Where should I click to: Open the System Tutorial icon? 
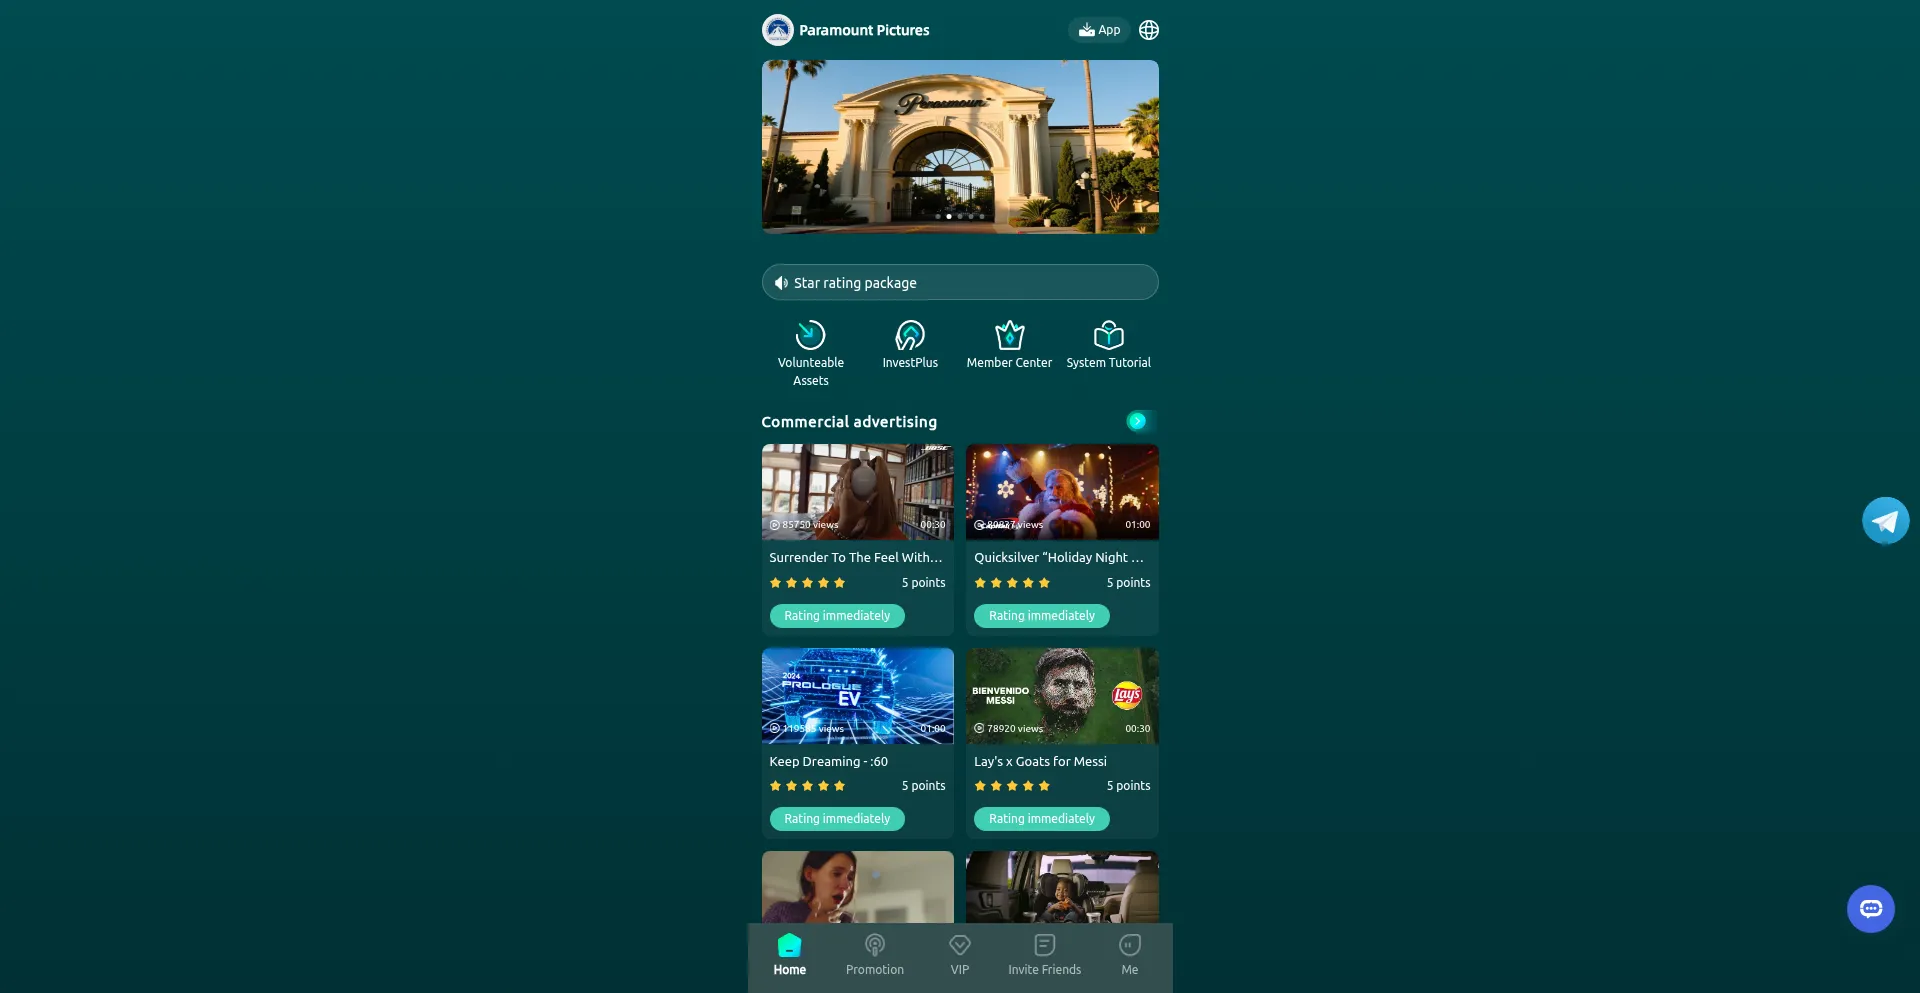click(1108, 335)
